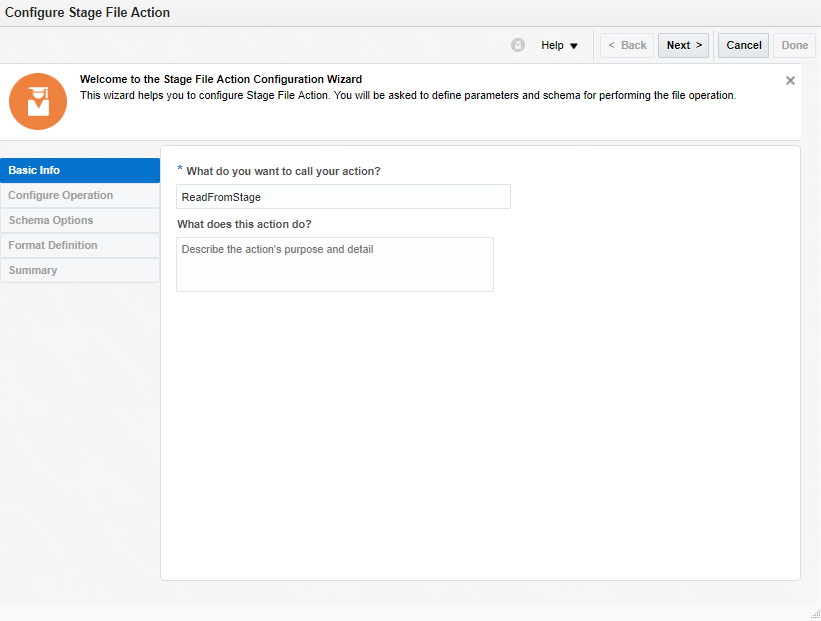Open the Schema Options step

coord(80,220)
